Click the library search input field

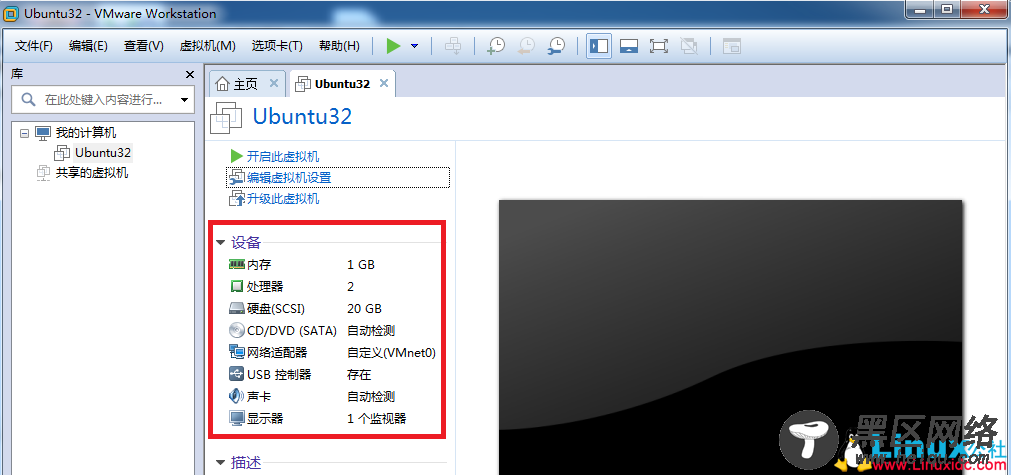pyautogui.click(x=103, y=100)
